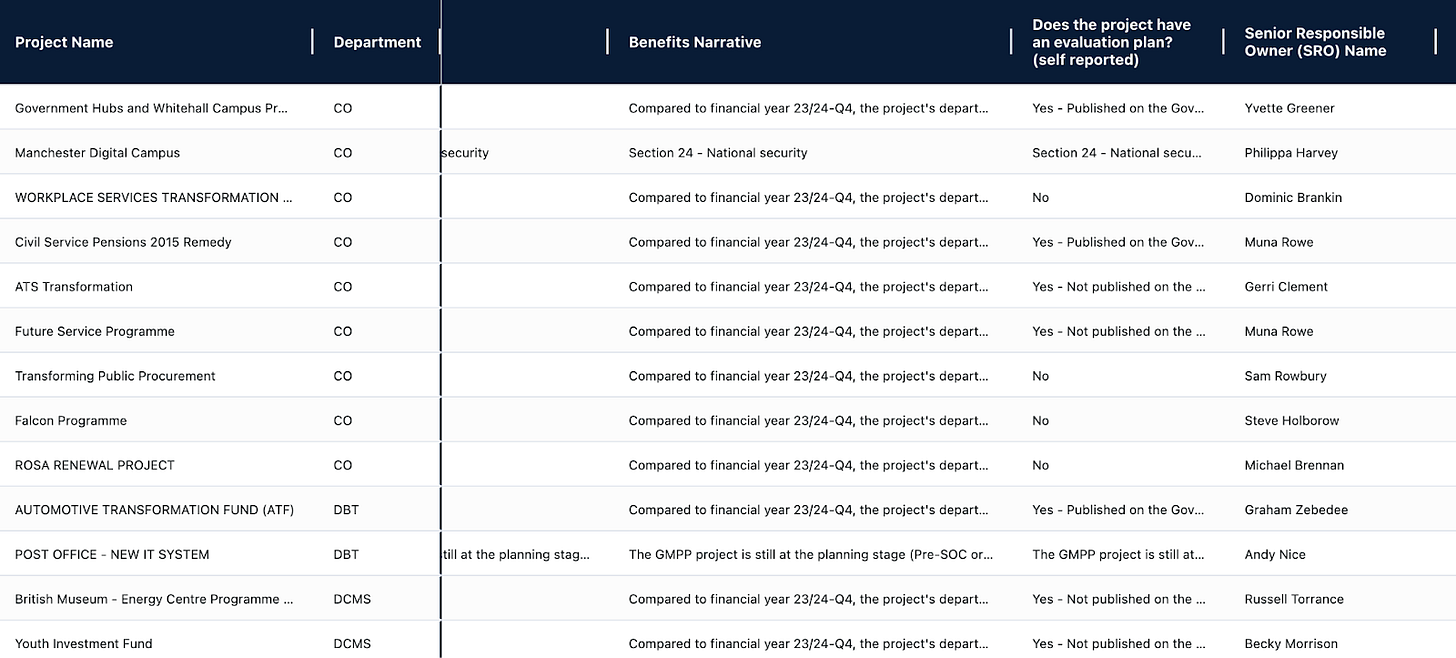The image size is (1456, 658).
Task: Click benefits narrative cell in Falcon Programme row
Action: point(809,420)
